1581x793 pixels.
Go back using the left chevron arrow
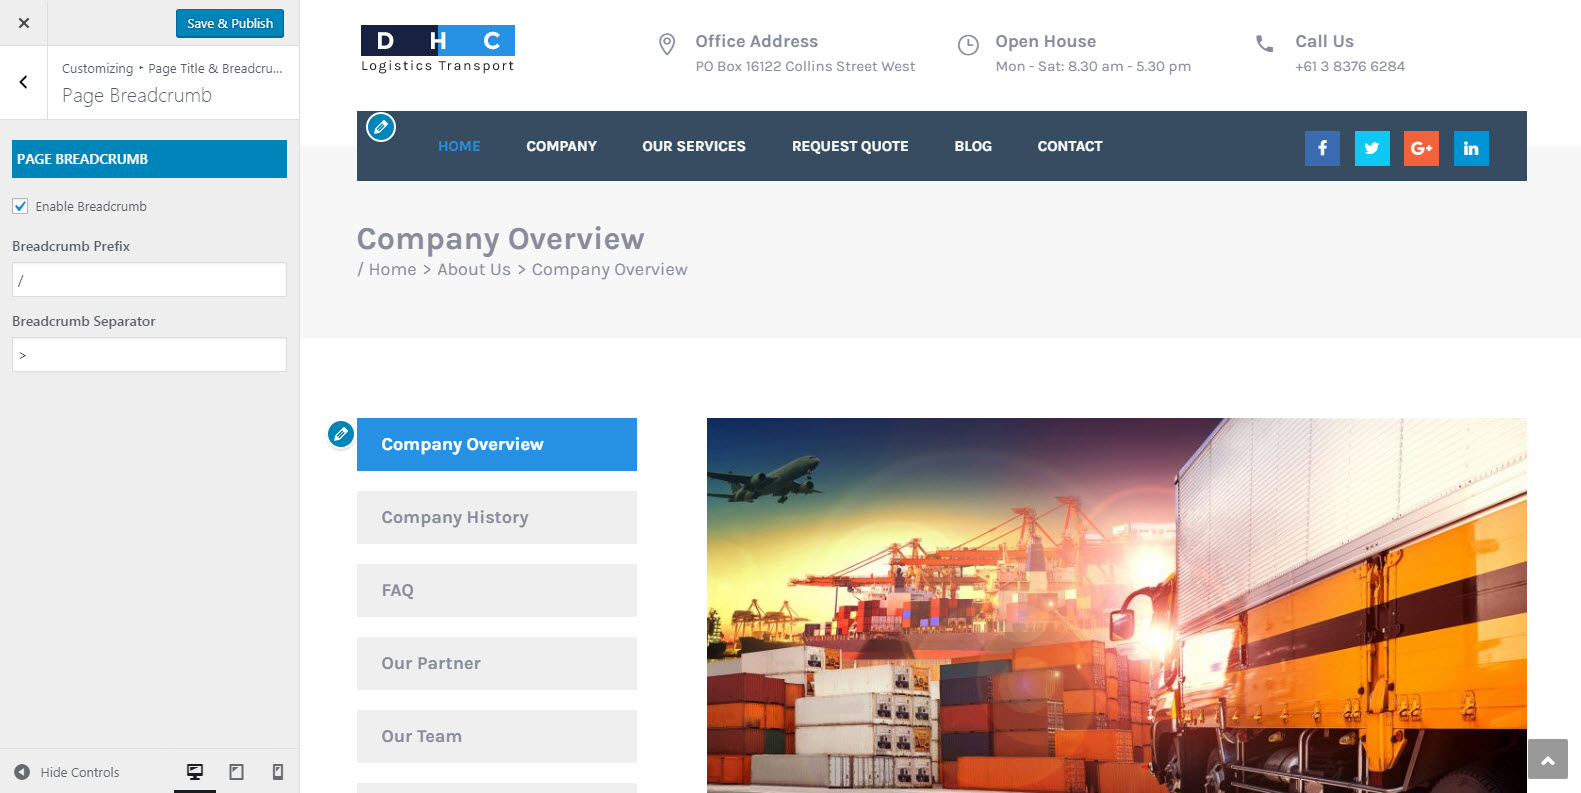(24, 82)
